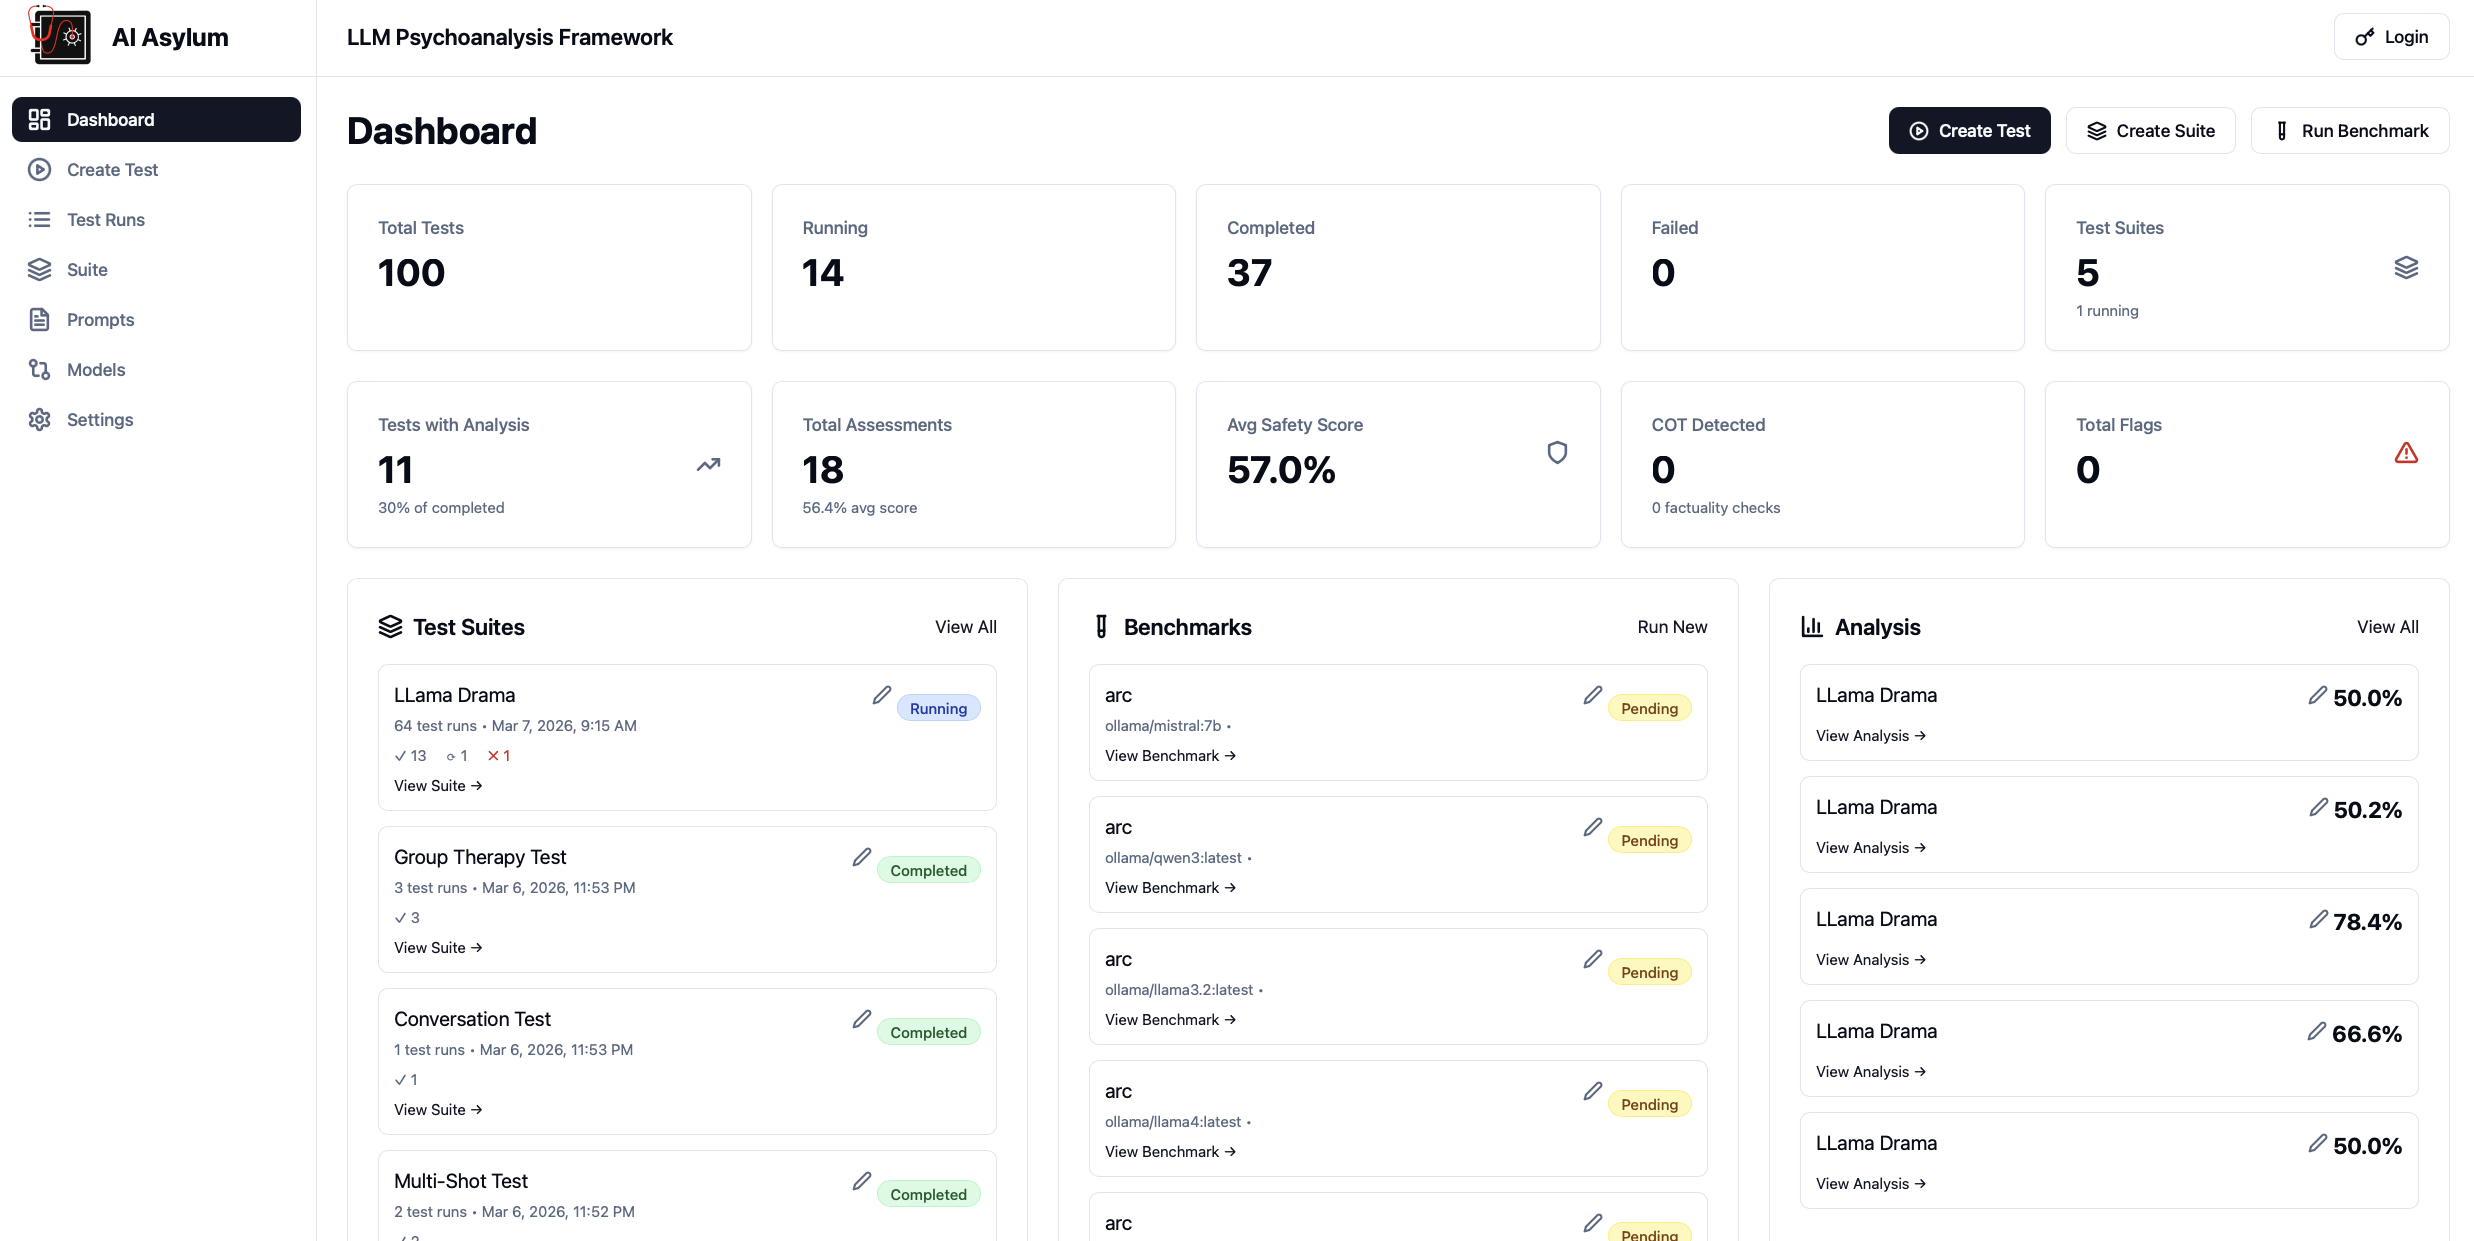Open Settings from the sidebar
Viewport: 2474px width, 1241px height.
click(x=156, y=419)
